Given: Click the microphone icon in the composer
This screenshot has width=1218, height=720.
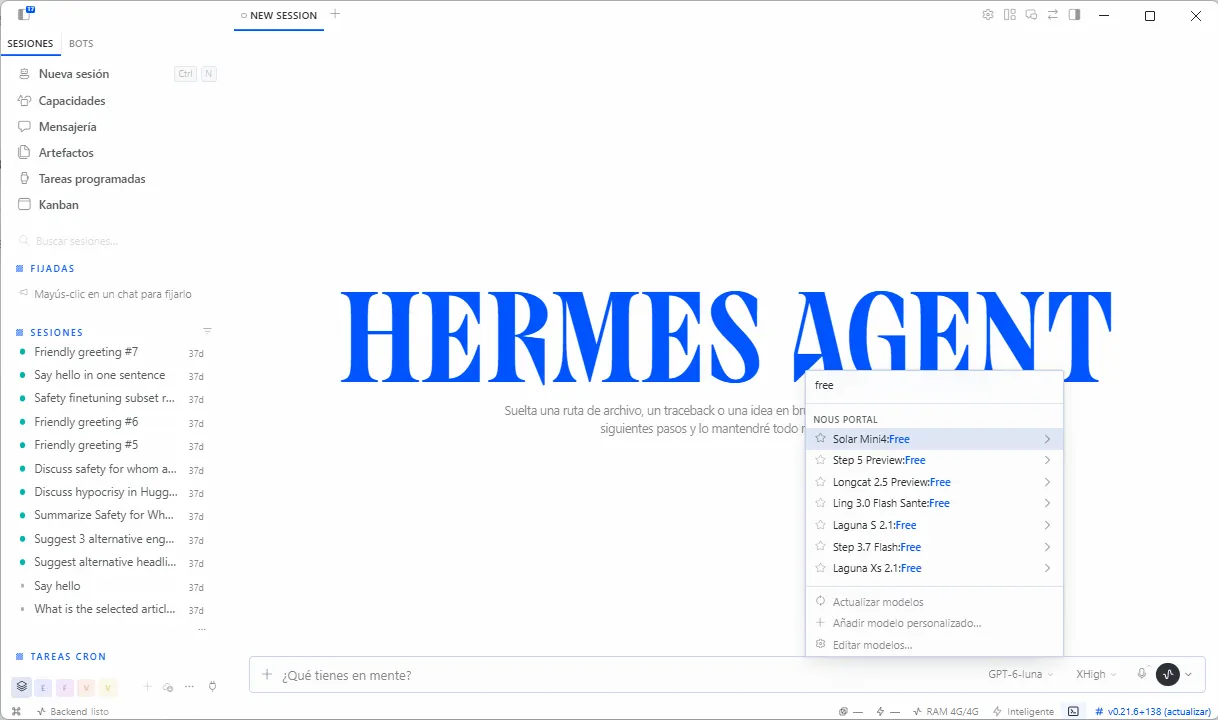Looking at the screenshot, I should coord(1142,675).
